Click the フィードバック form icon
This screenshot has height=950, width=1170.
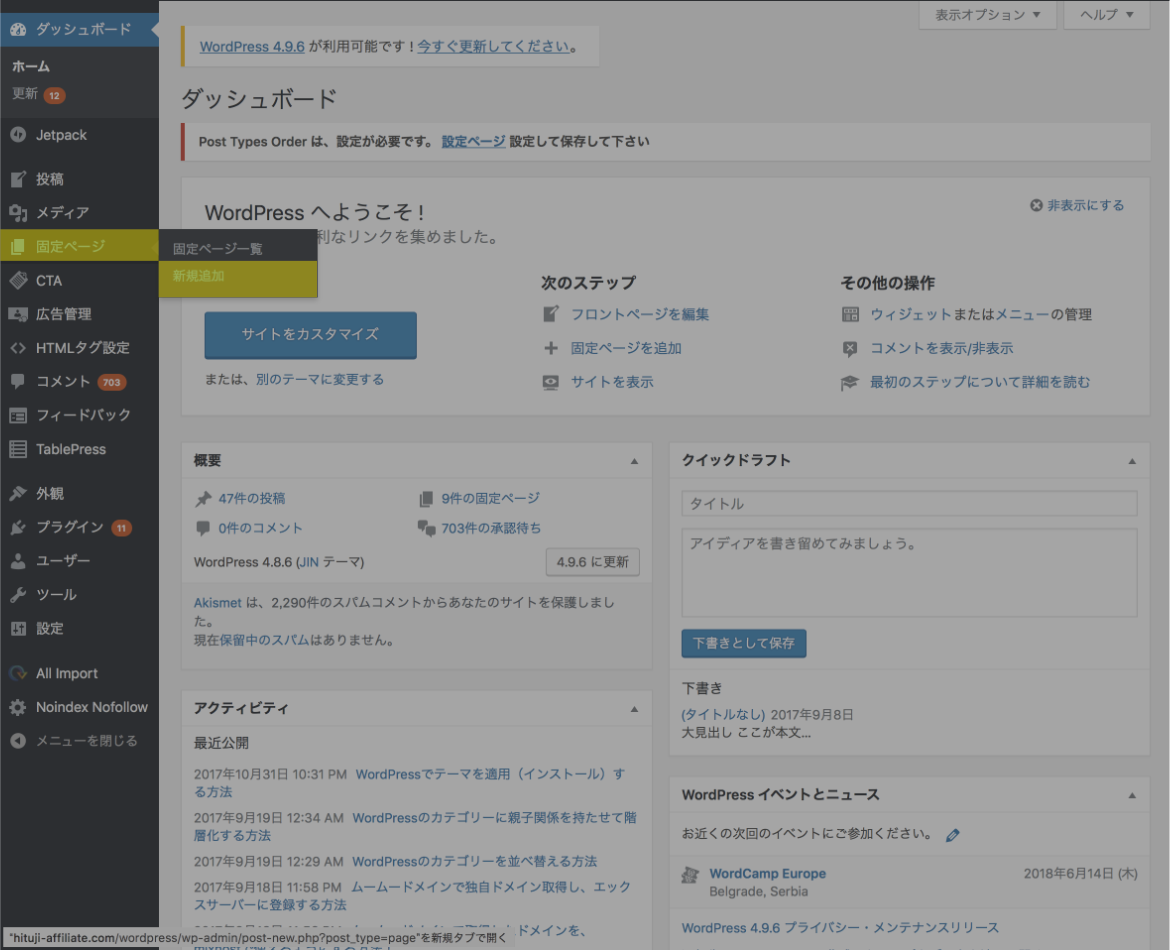(18, 415)
